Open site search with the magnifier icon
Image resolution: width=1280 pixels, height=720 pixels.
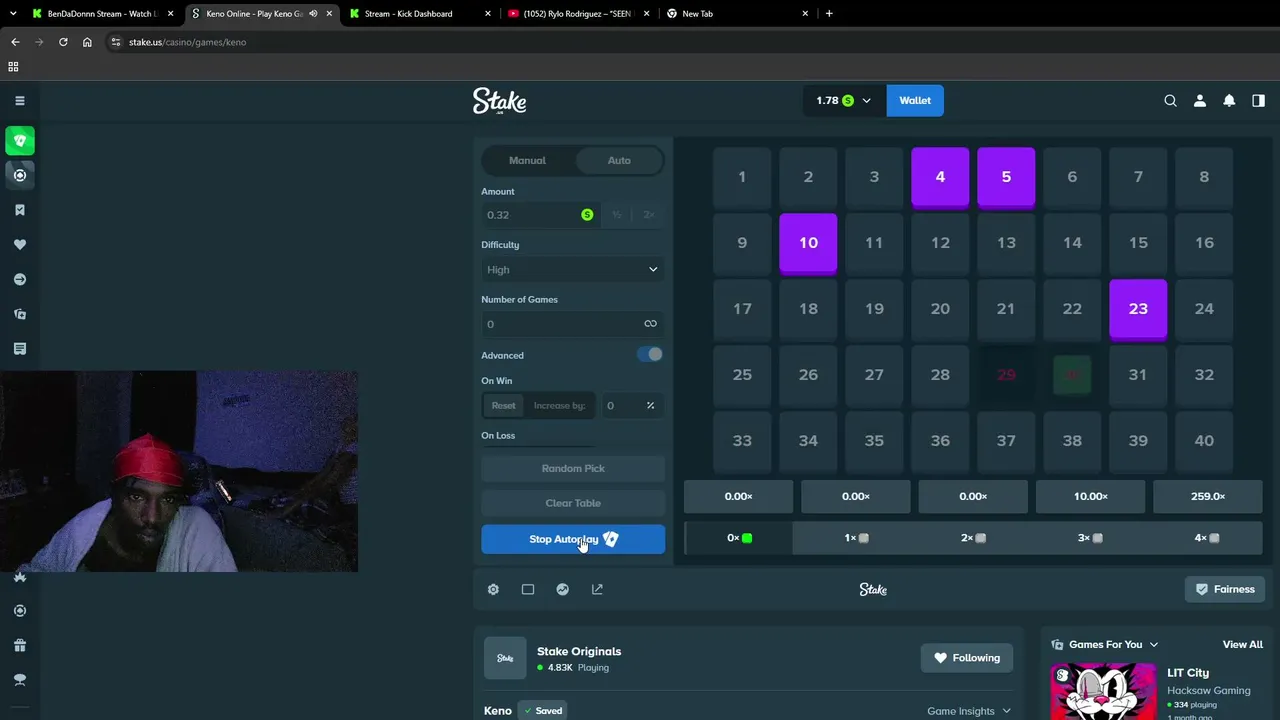point(1170,100)
